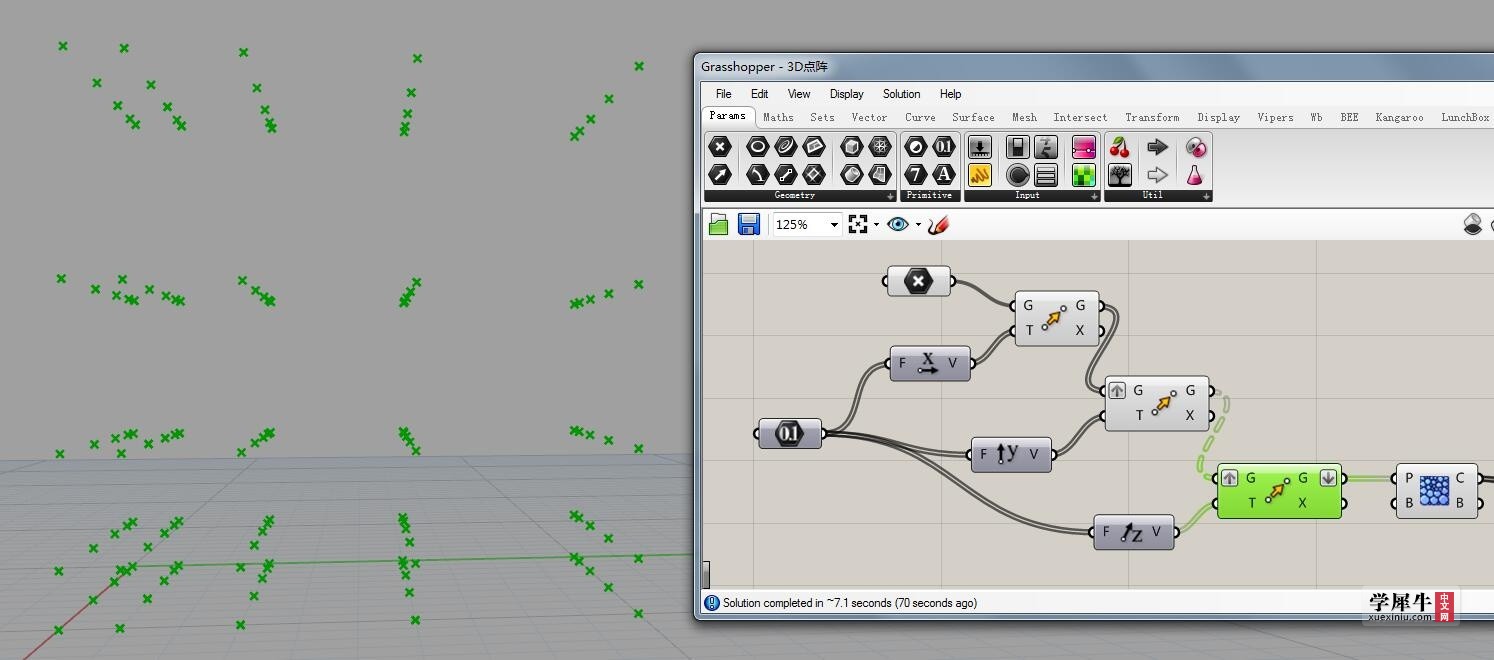Switch to the Kangaroo tab
1494x660 pixels.
pos(1399,117)
